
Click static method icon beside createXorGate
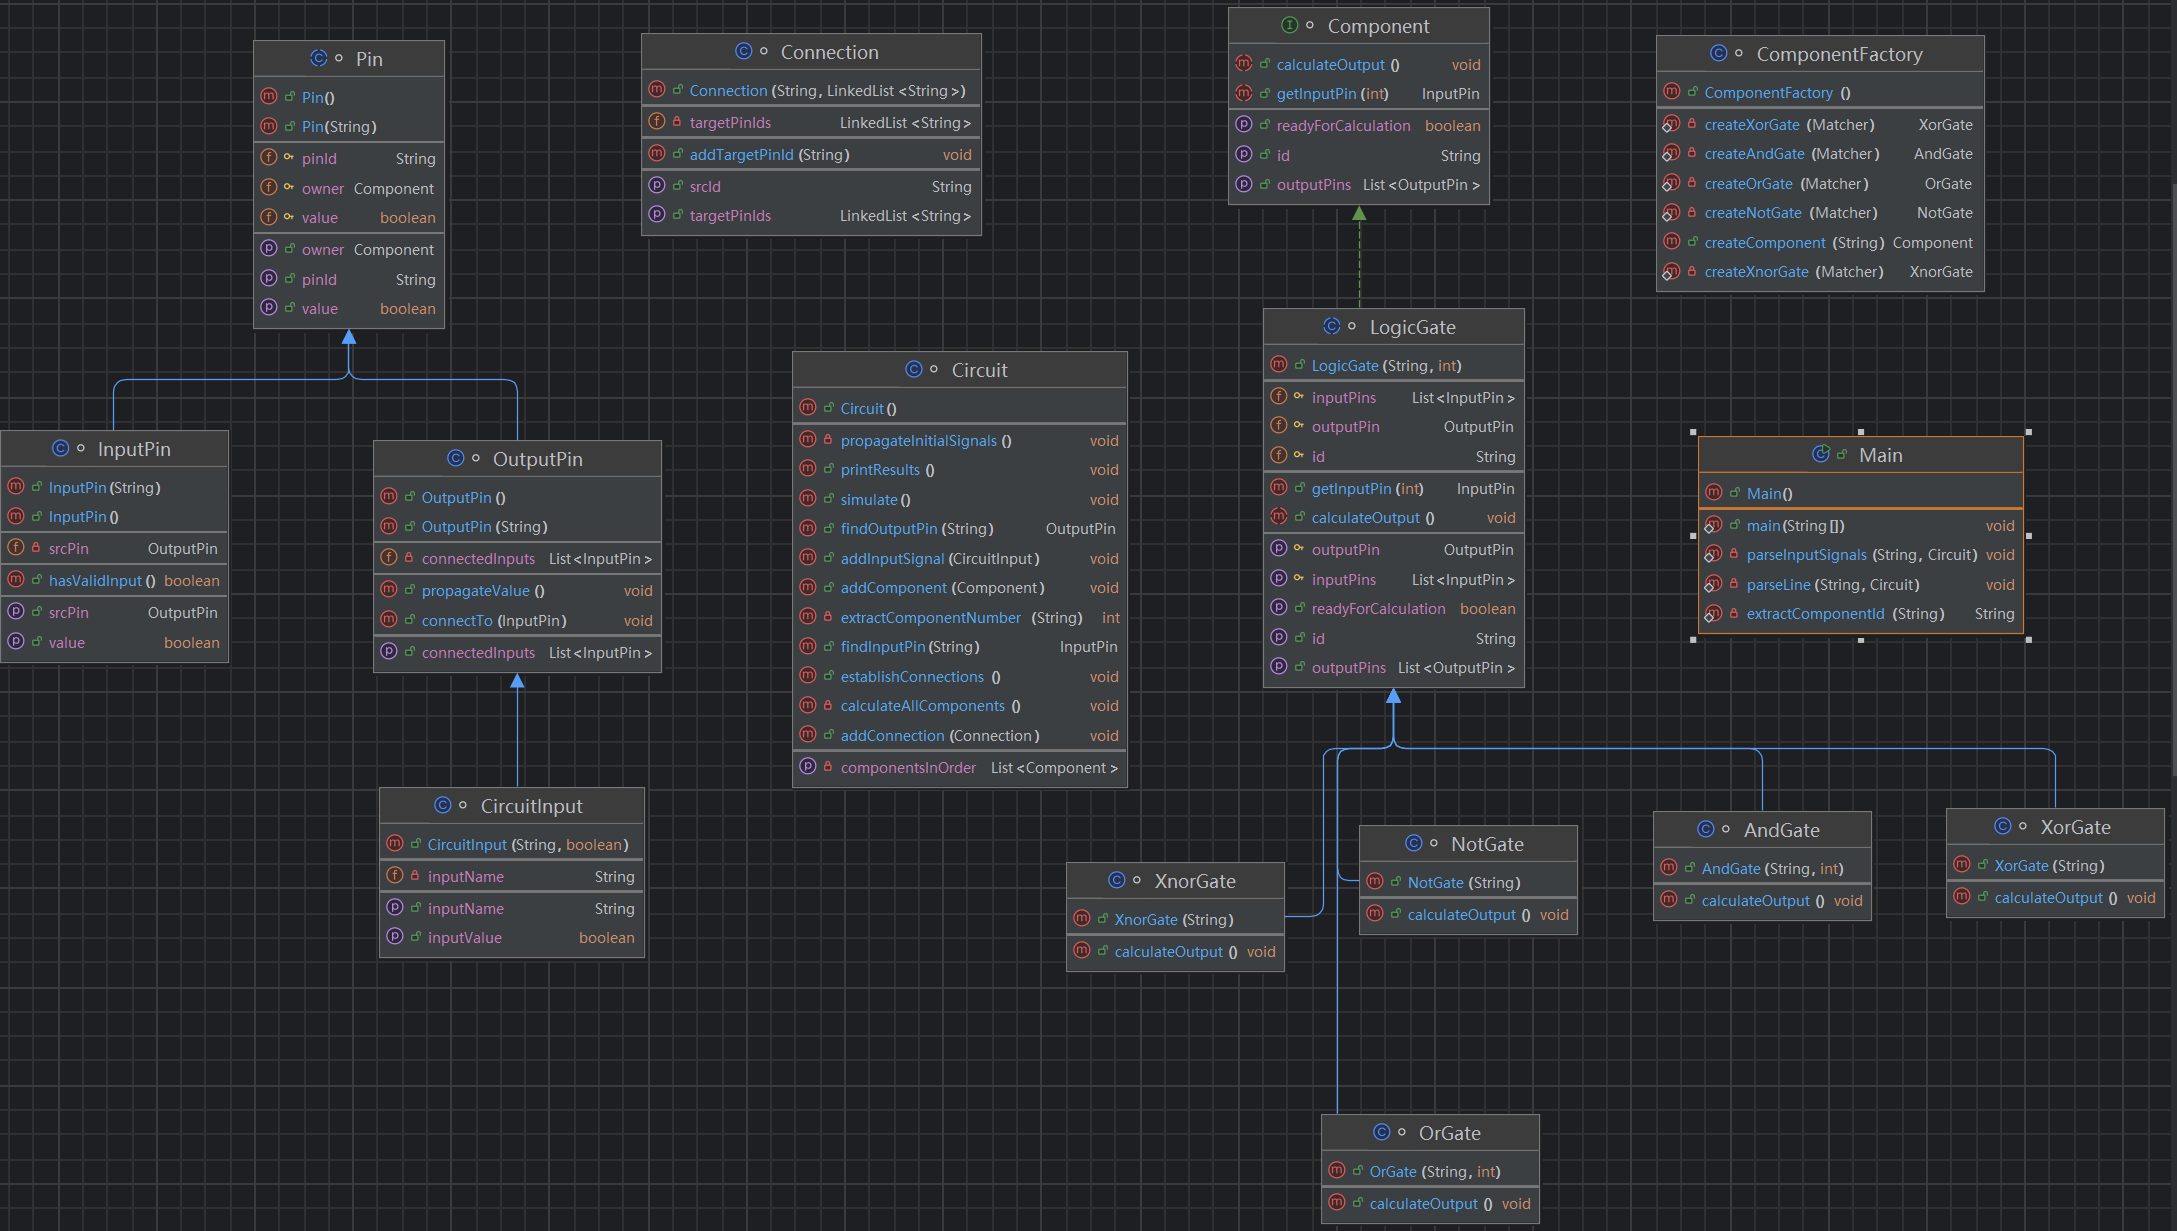(x=1671, y=125)
